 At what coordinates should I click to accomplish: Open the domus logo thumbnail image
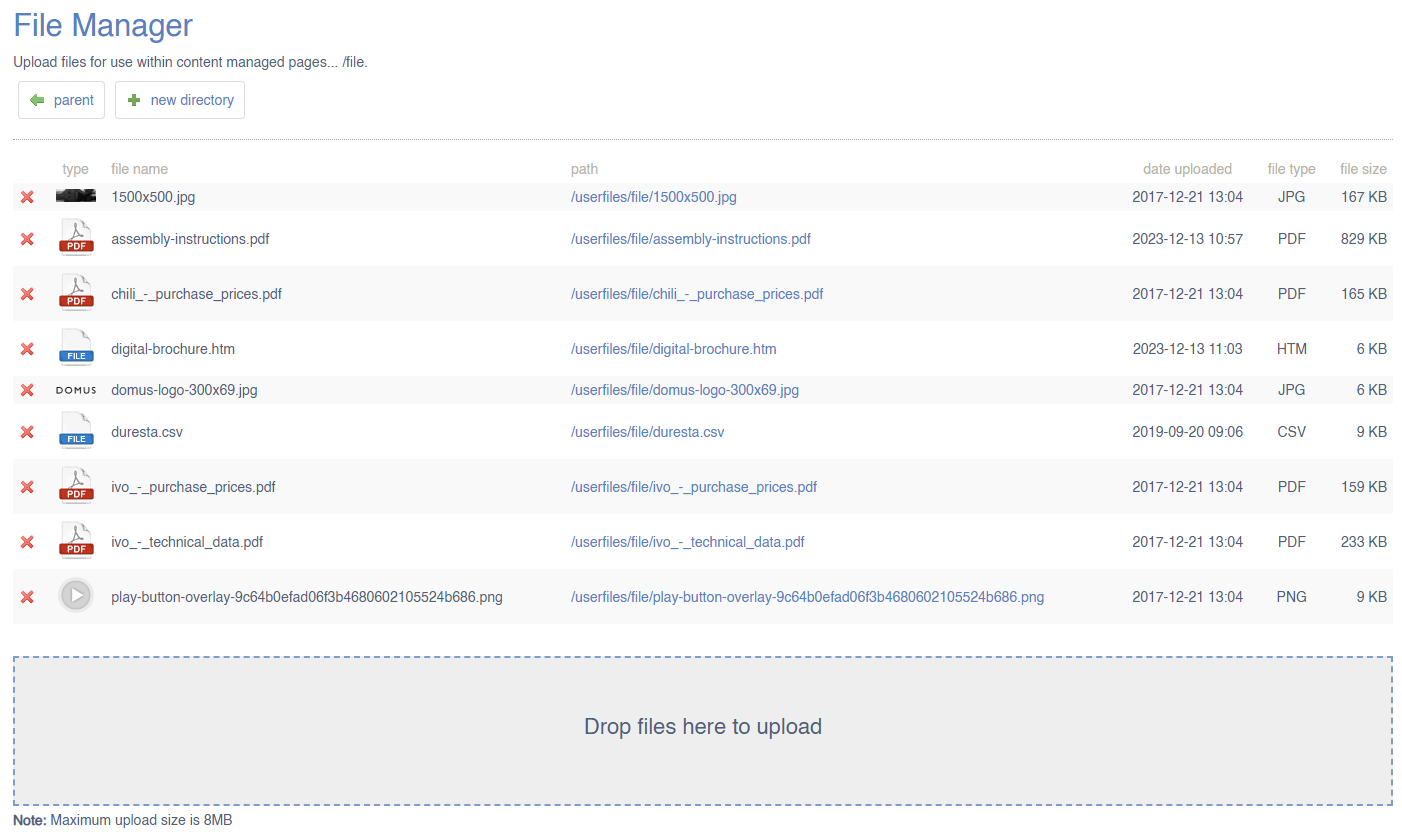coord(76,390)
